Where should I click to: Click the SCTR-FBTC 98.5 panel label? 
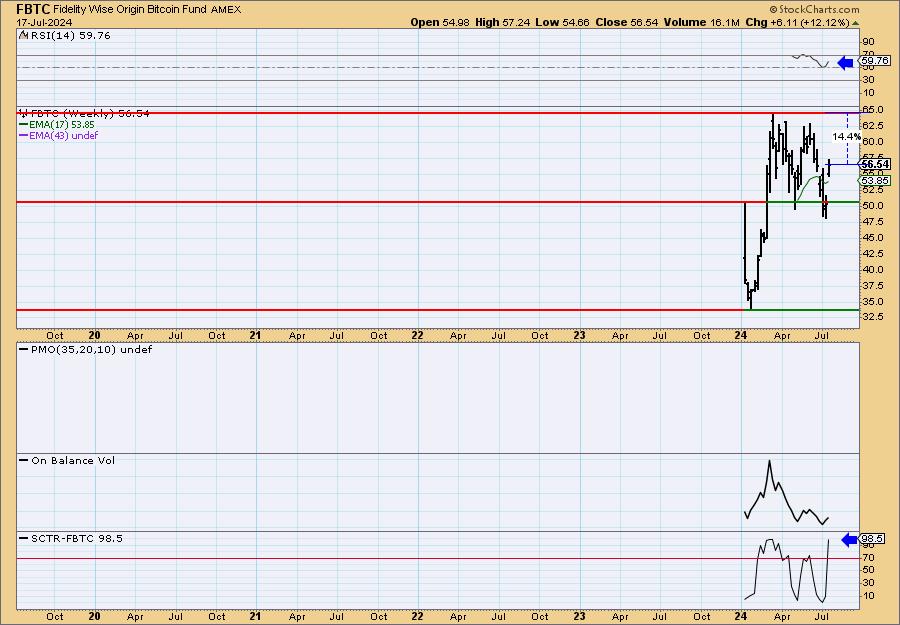[x=71, y=538]
